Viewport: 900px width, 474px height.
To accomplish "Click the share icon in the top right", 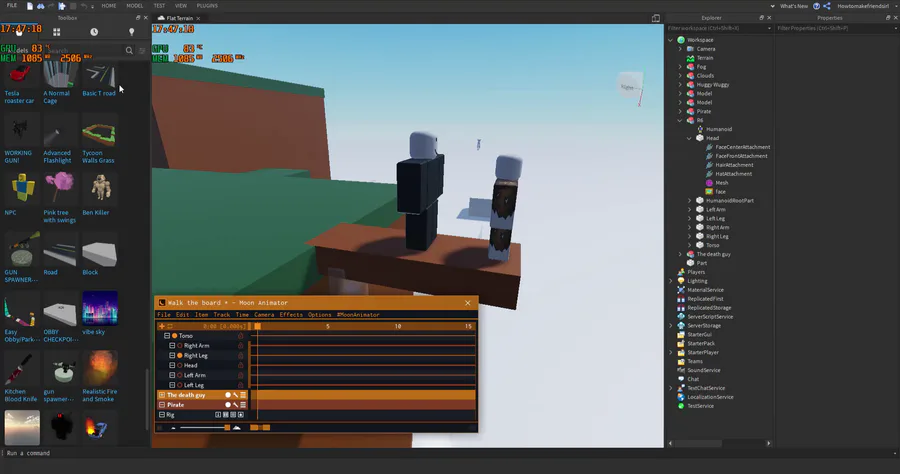I will coord(827,6).
